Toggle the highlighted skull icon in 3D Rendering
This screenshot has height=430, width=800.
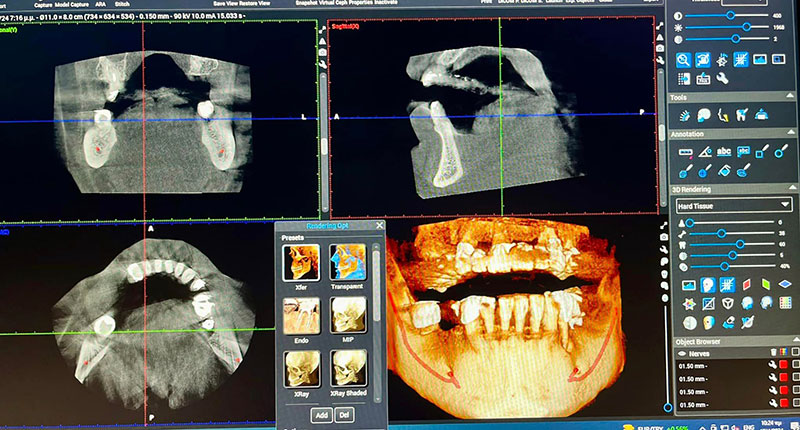point(708,284)
